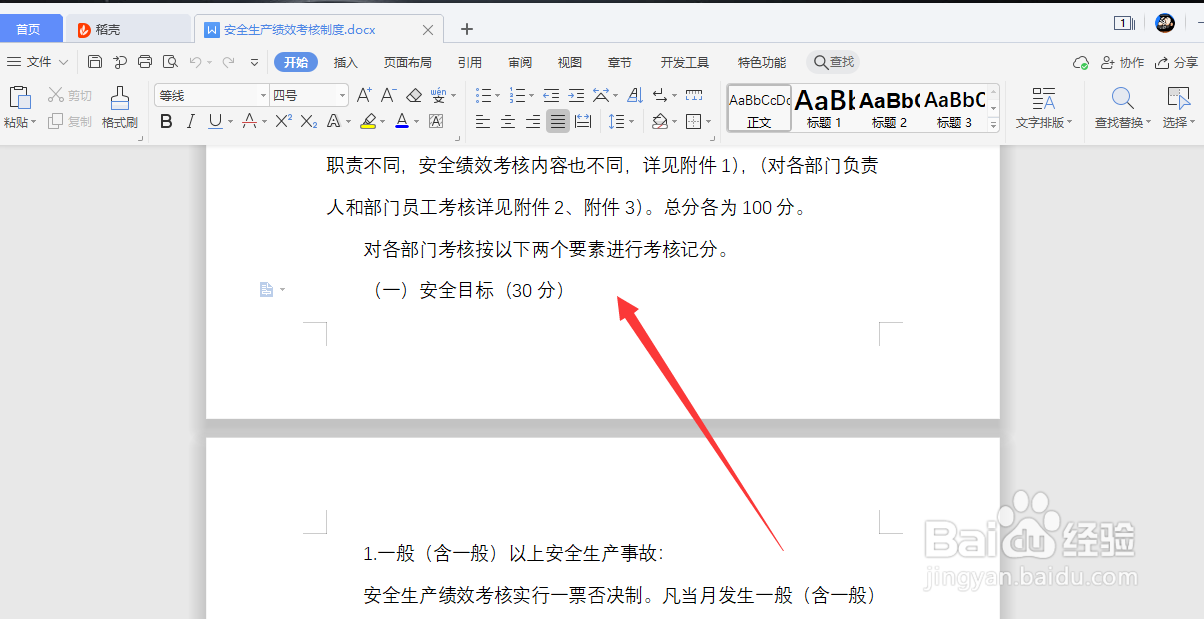Apply the 标题 1 heading style
Viewport: 1204px width, 619px height.
tap(824, 108)
